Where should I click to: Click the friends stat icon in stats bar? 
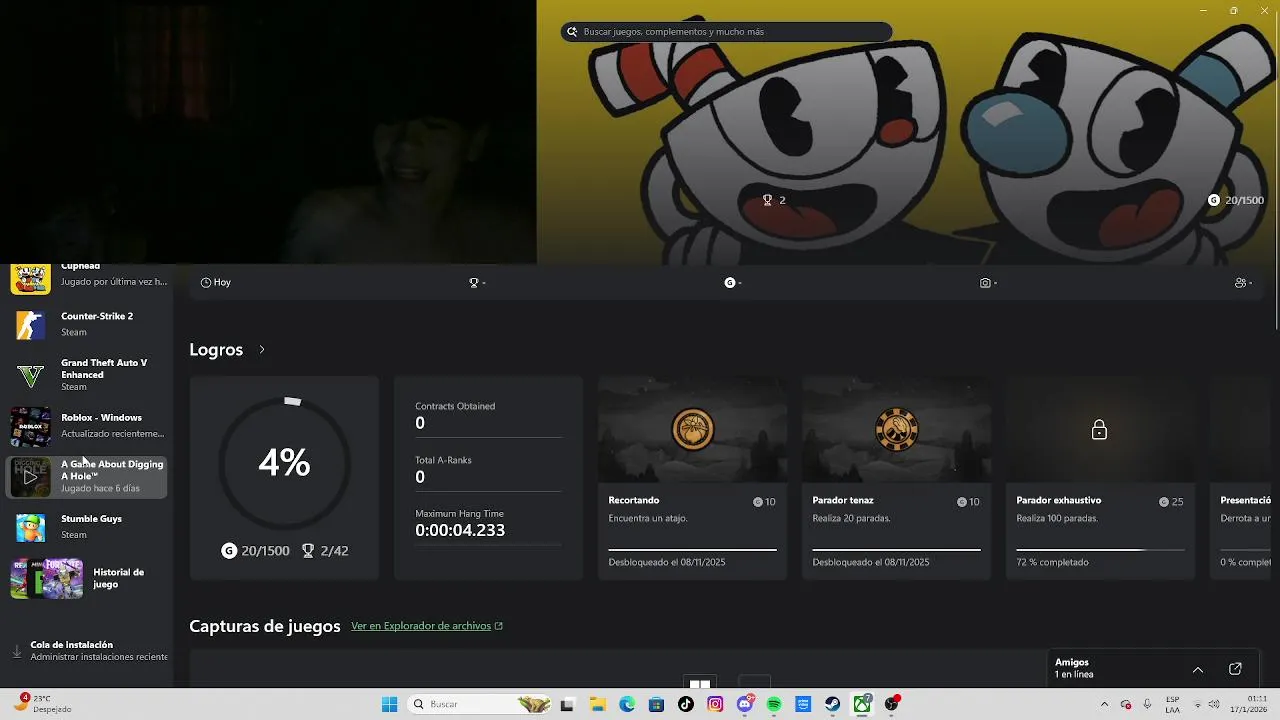1243,283
